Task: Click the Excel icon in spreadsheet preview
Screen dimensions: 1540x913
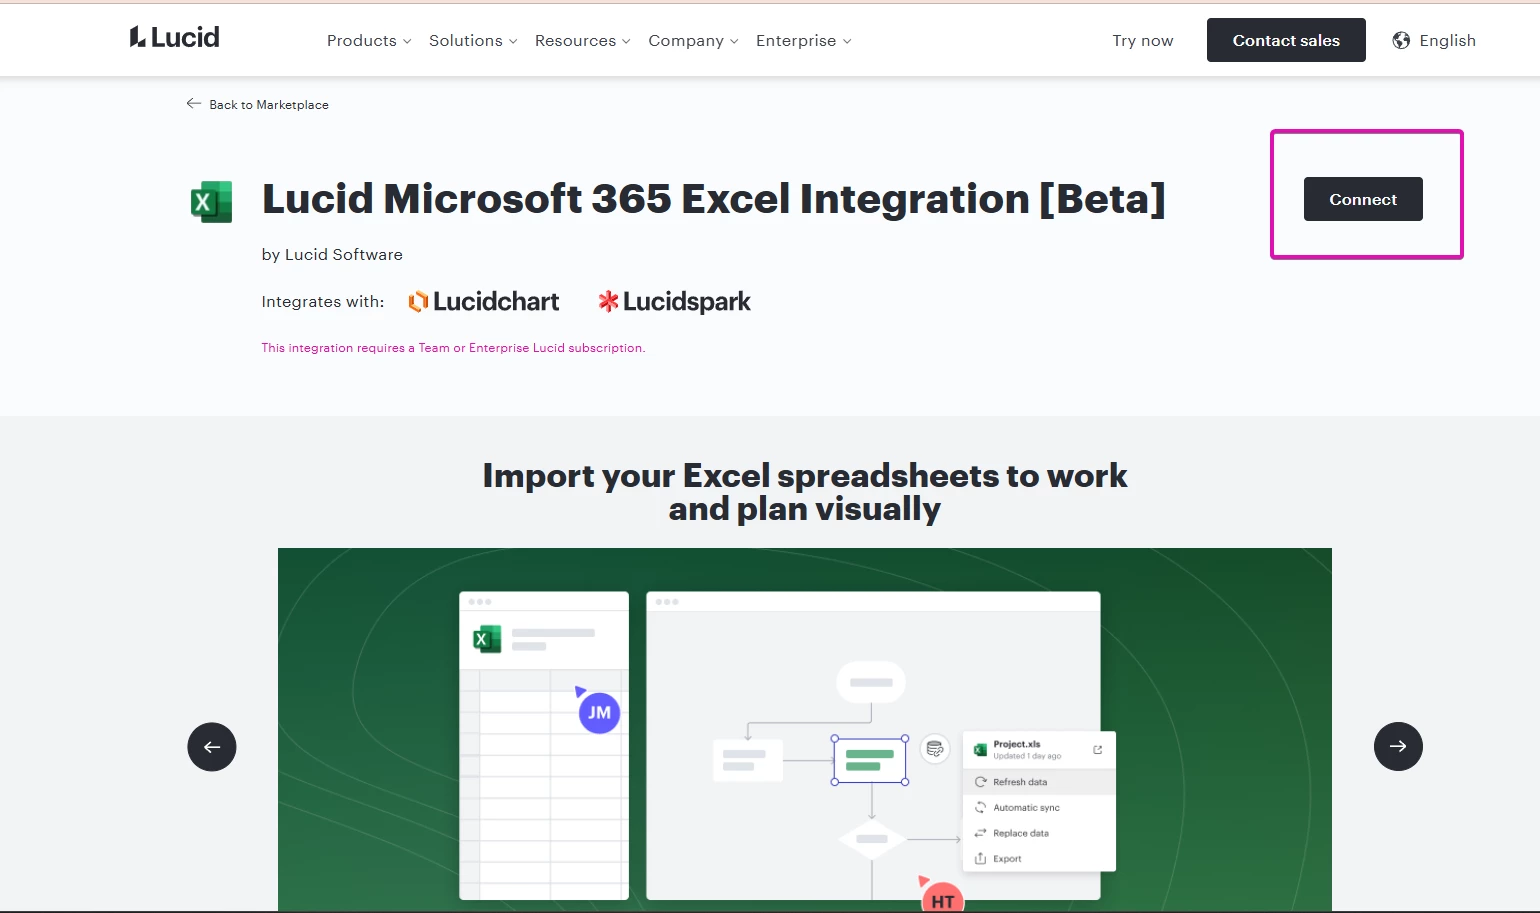Action: coord(487,639)
